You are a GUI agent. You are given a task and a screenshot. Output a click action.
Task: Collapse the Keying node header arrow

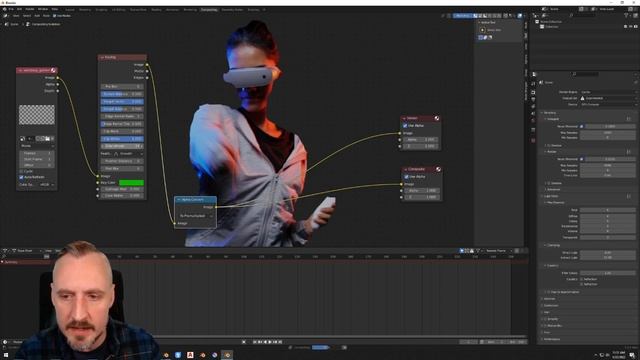[x=102, y=58]
